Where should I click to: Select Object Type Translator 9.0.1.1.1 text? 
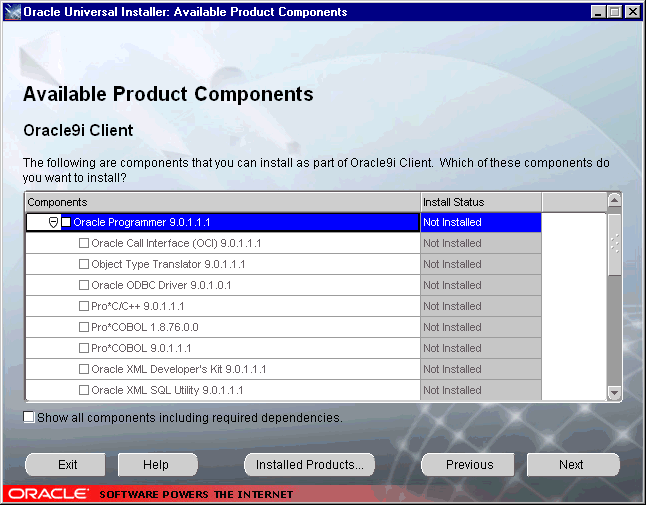(168, 264)
